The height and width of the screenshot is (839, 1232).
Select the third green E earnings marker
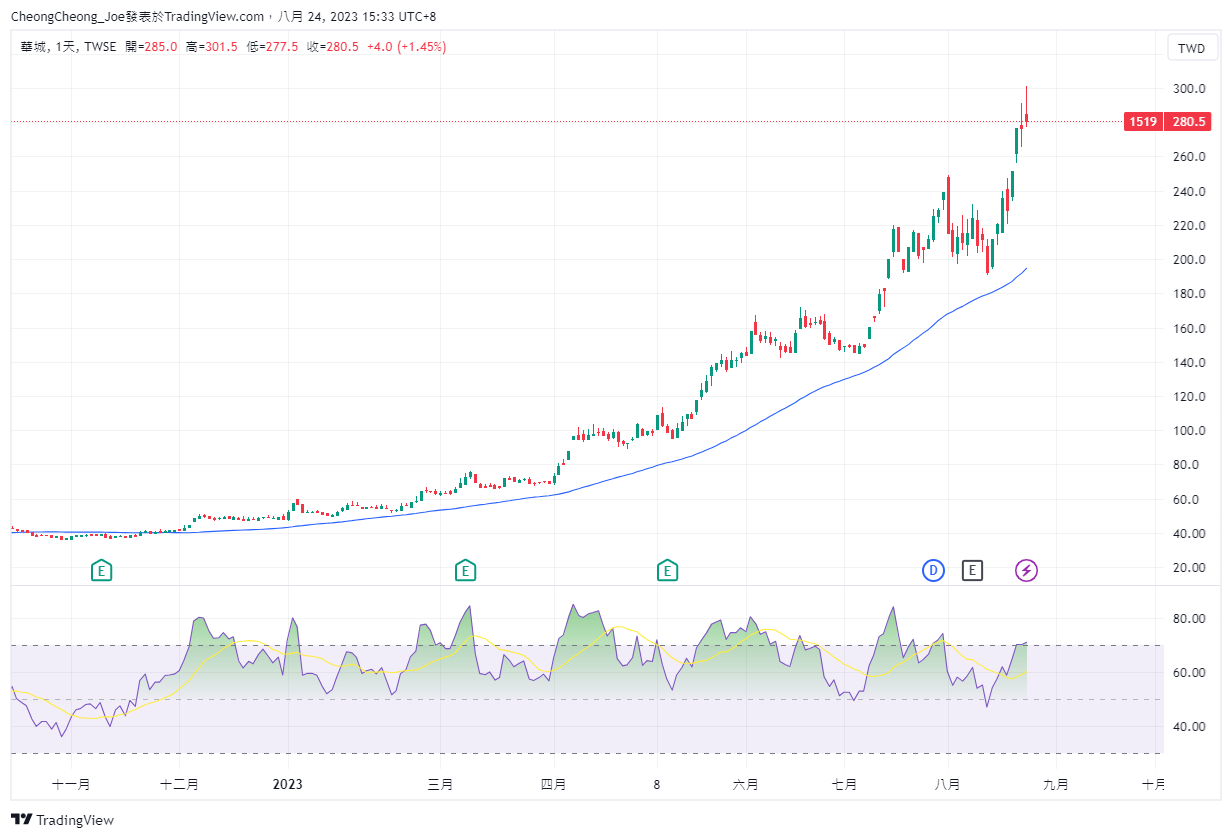click(667, 571)
